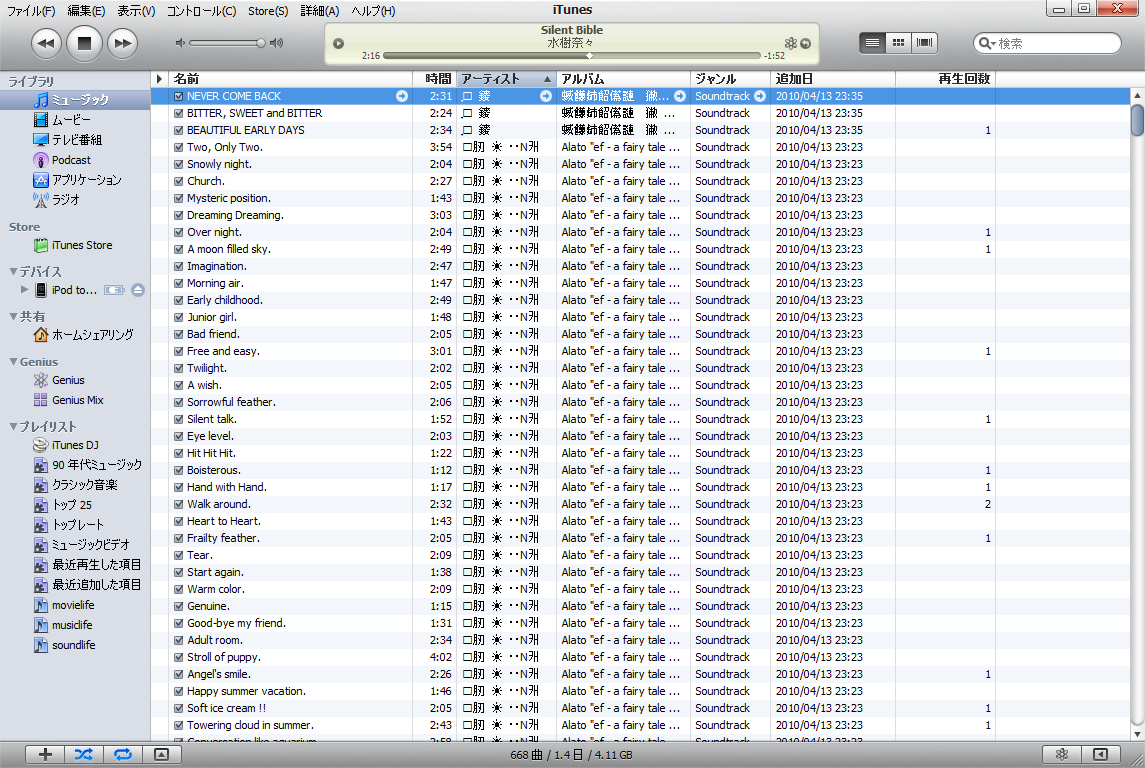1145x768 pixels.
Task: Seek within the Silent Bible progress bar
Action: 571,55
